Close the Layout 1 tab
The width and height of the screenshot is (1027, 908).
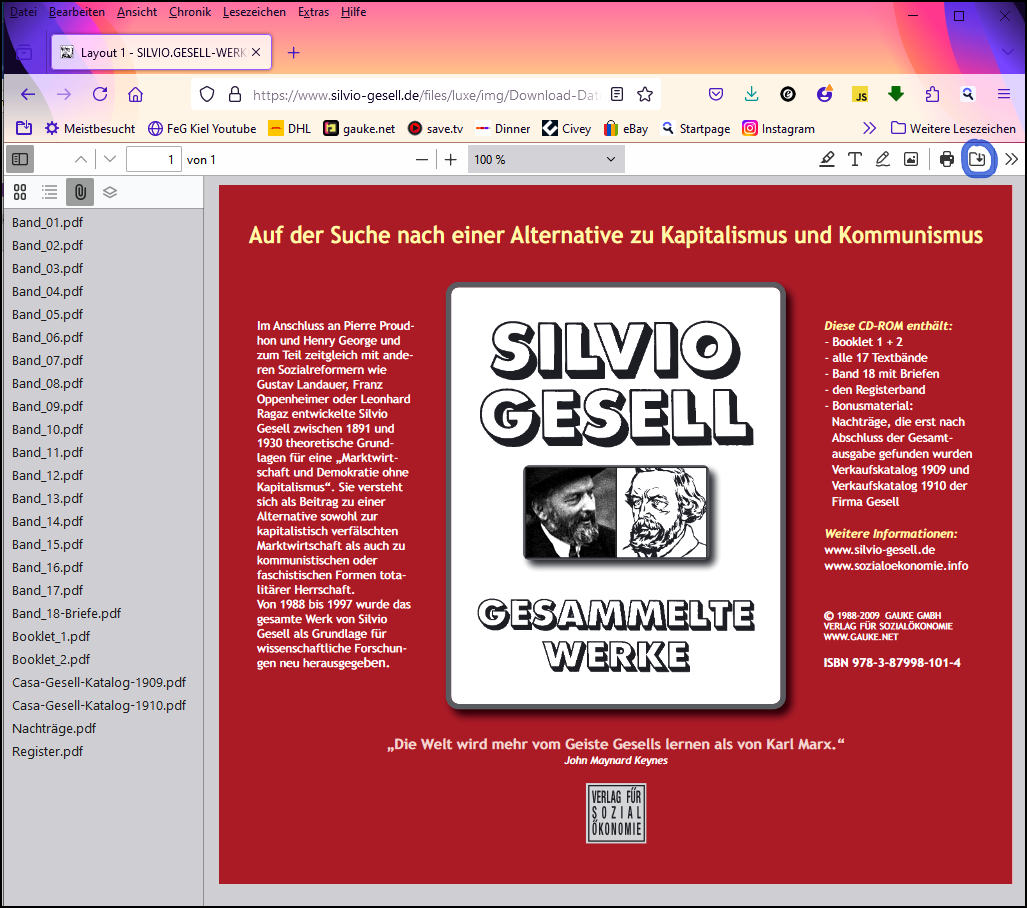click(256, 52)
